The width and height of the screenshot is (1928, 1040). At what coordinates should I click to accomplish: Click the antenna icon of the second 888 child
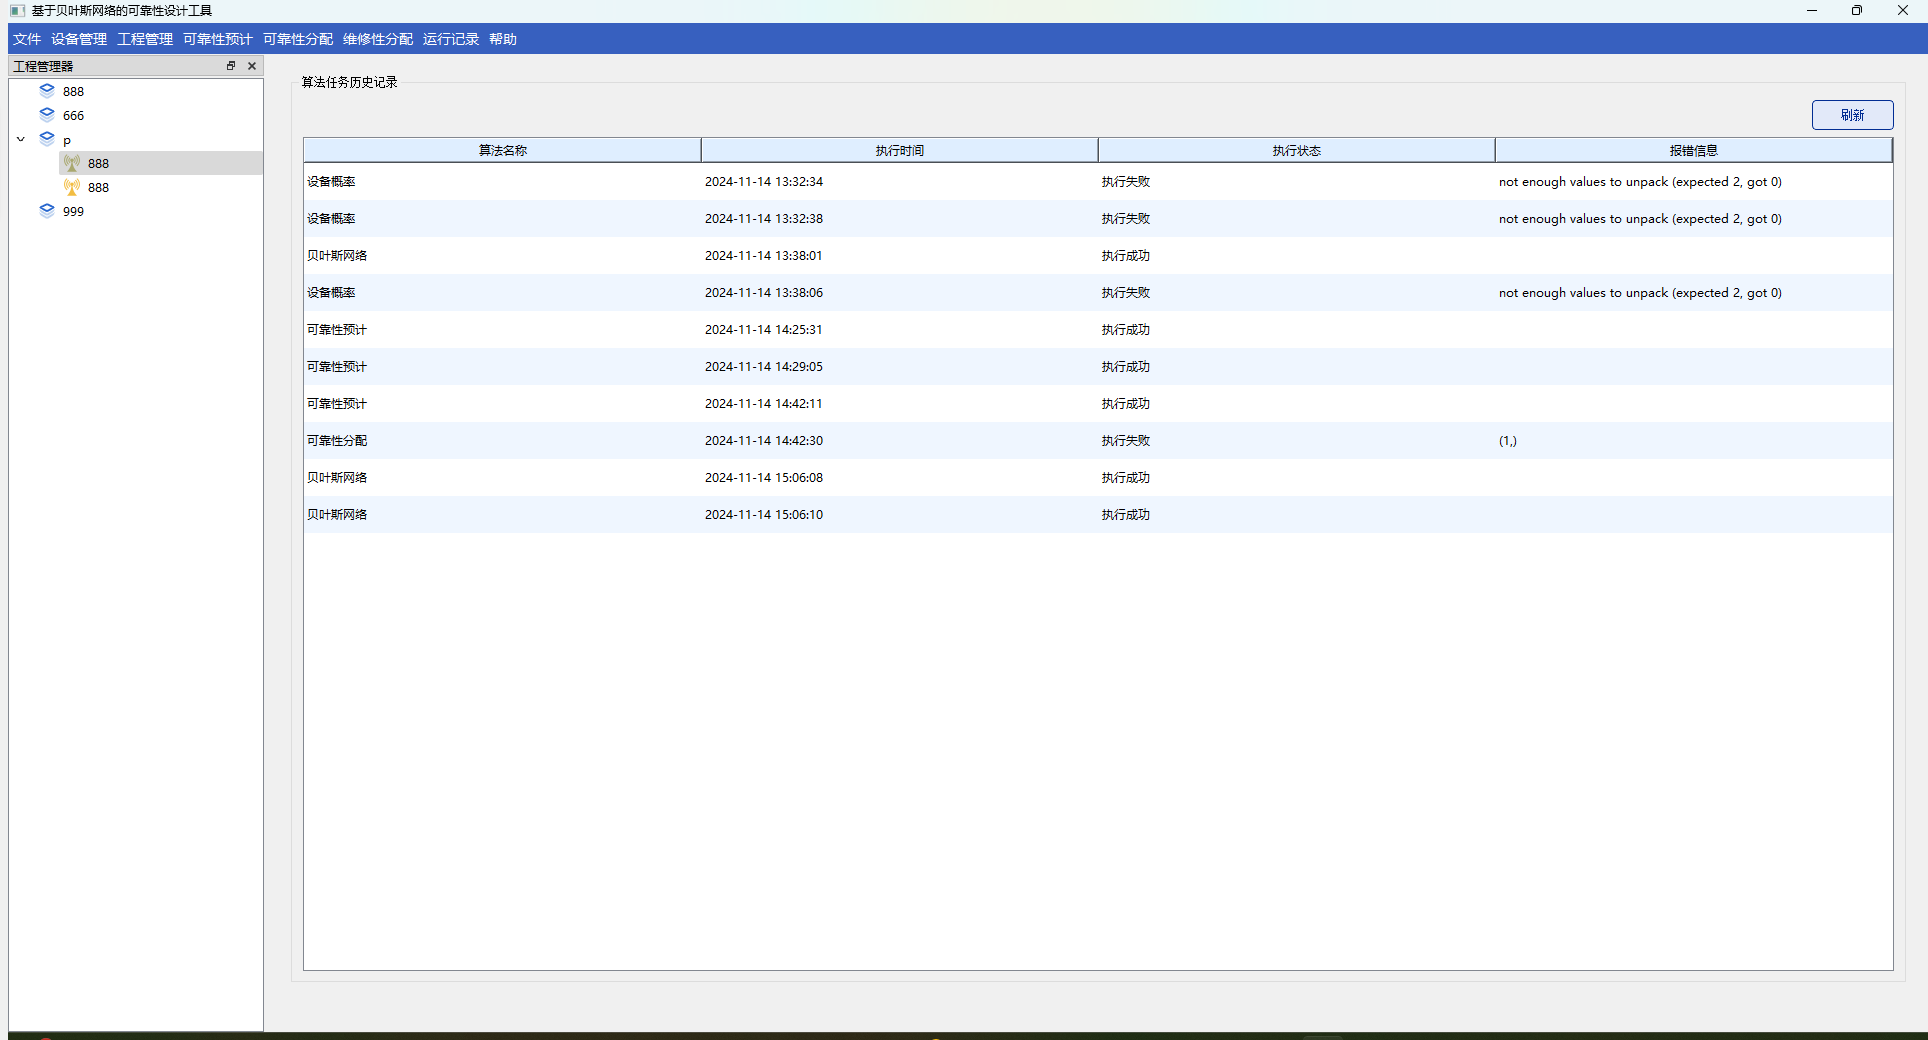coord(72,187)
